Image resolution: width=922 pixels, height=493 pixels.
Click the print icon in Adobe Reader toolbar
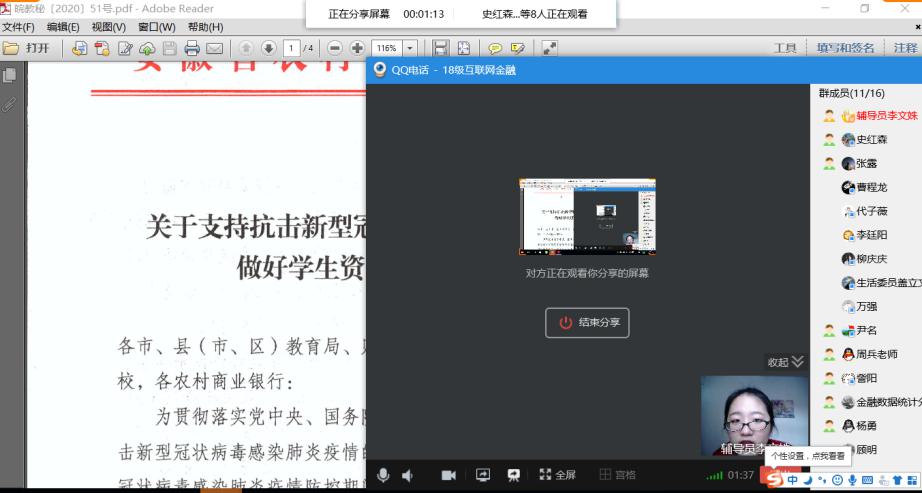191,48
